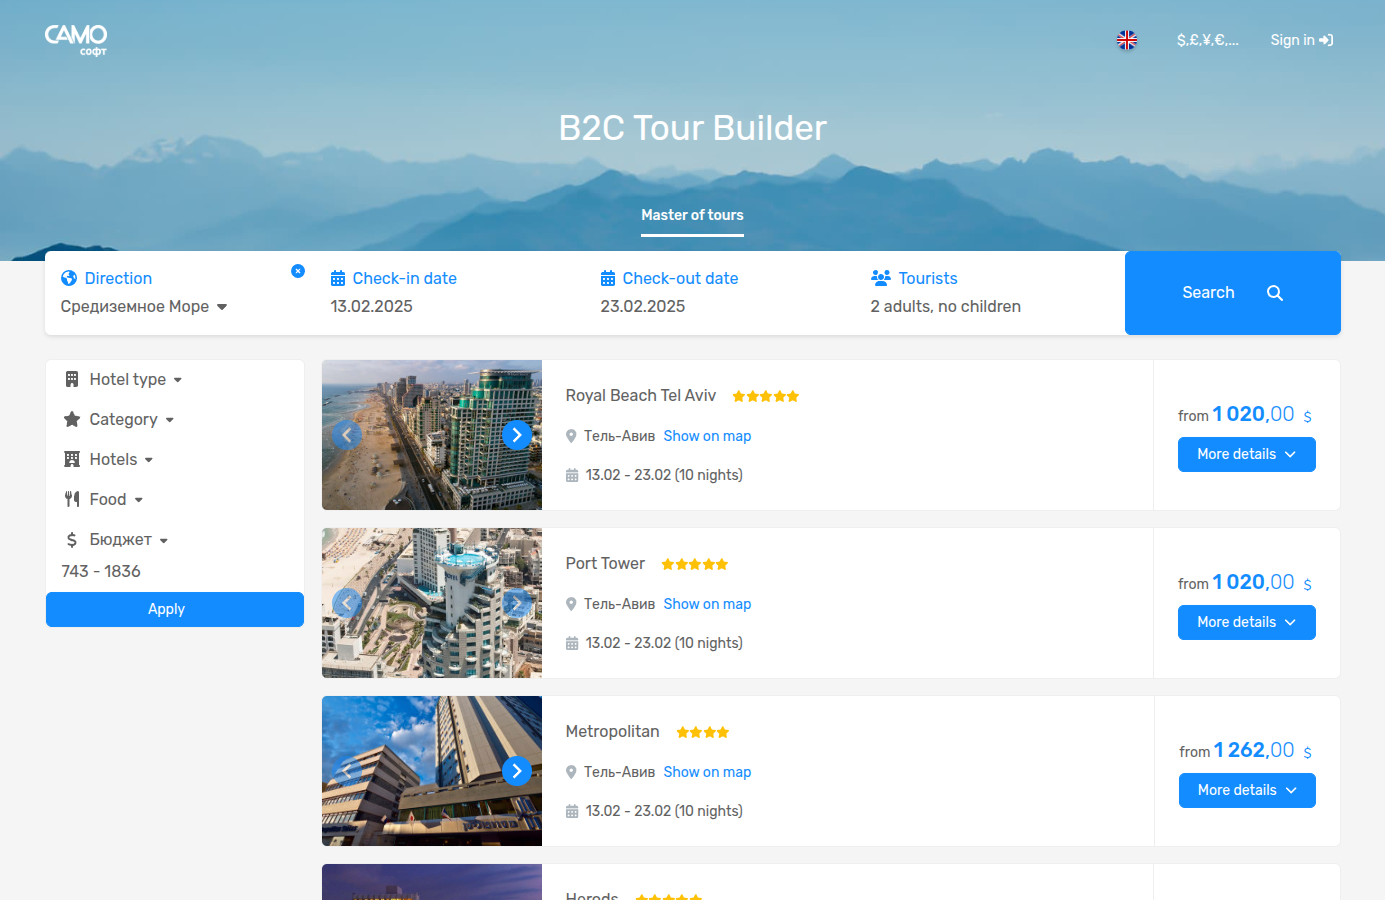Select the check-out date 23.02.2025 field
This screenshot has height=900, width=1385.
[643, 306]
